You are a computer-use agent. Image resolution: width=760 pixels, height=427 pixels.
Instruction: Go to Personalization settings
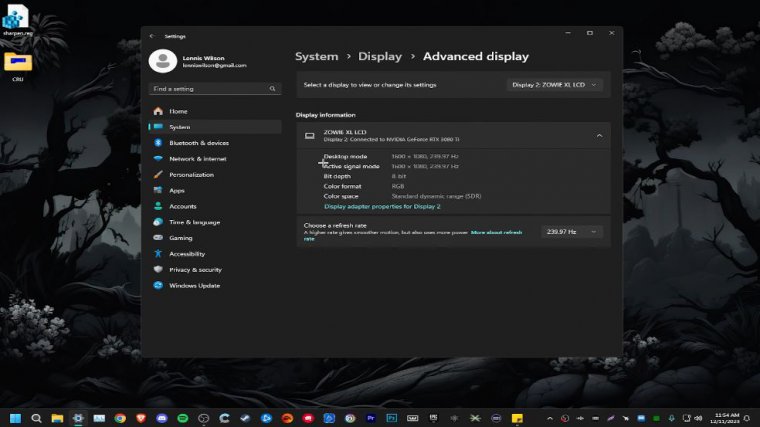191,174
